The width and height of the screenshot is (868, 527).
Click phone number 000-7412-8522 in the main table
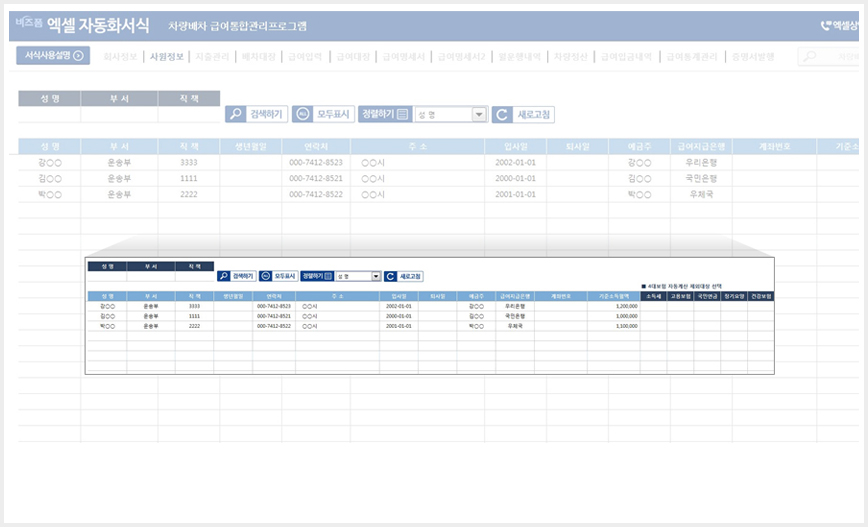[x=316, y=194]
